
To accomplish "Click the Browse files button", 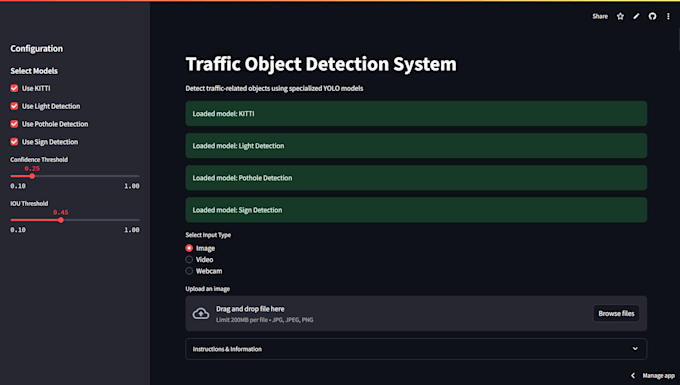I will click(616, 313).
